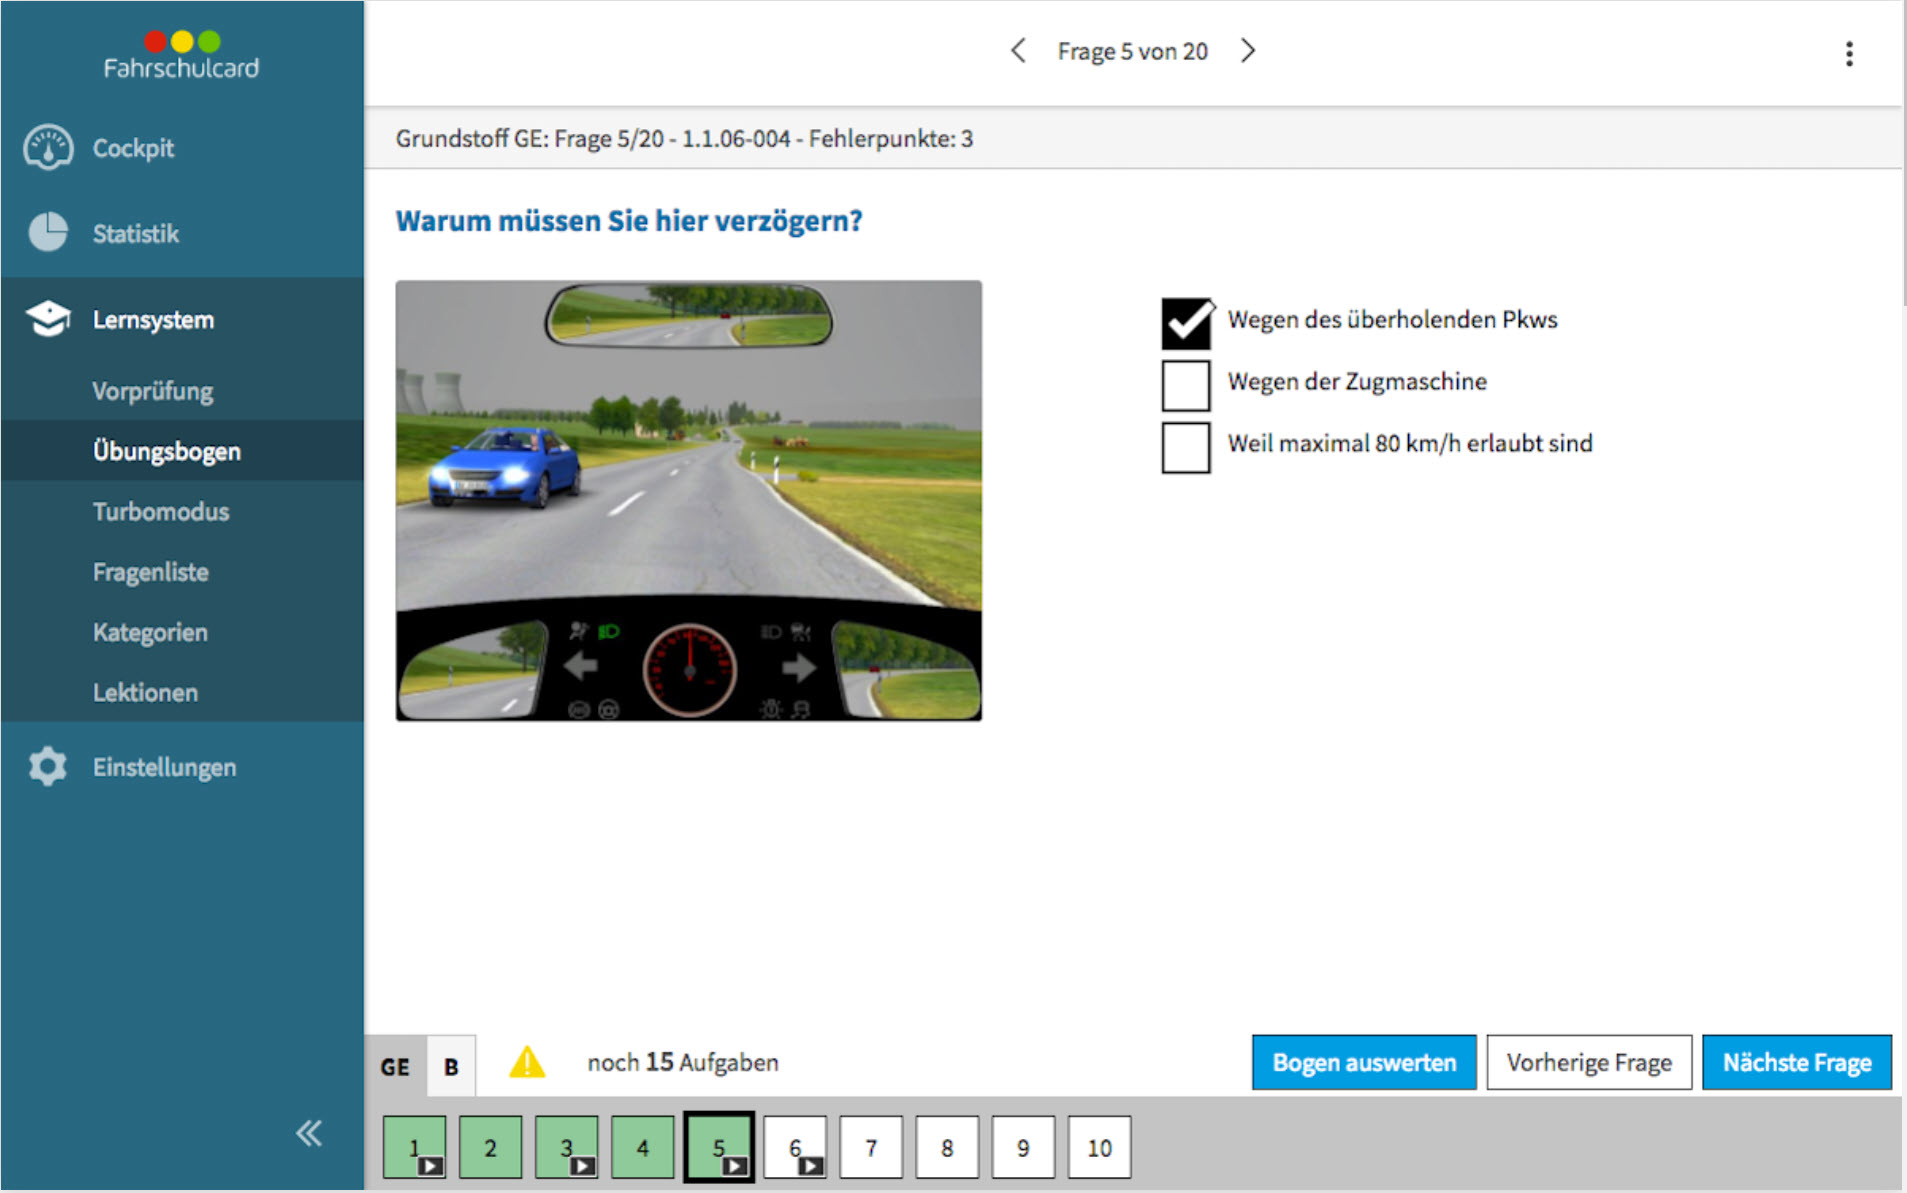Switch to the GE tab
The width and height of the screenshot is (1907, 1193).
pos(395,1066)
